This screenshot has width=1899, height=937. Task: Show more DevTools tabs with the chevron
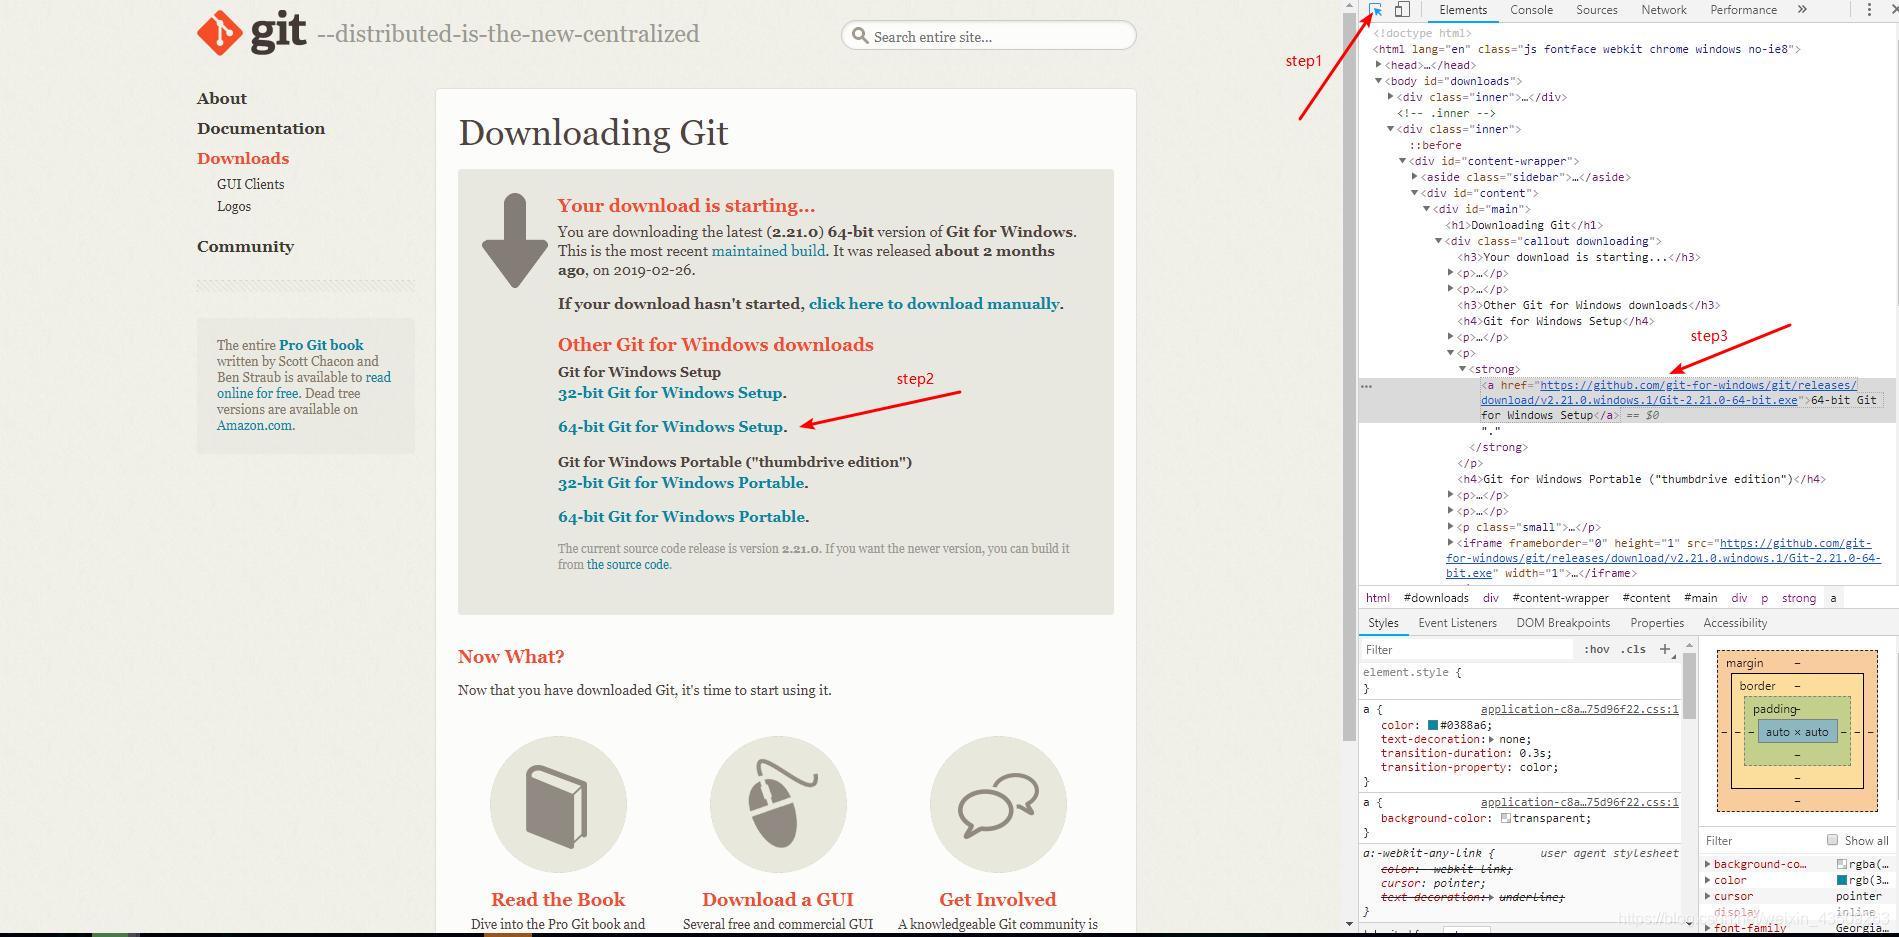[x=1802, y=10]
